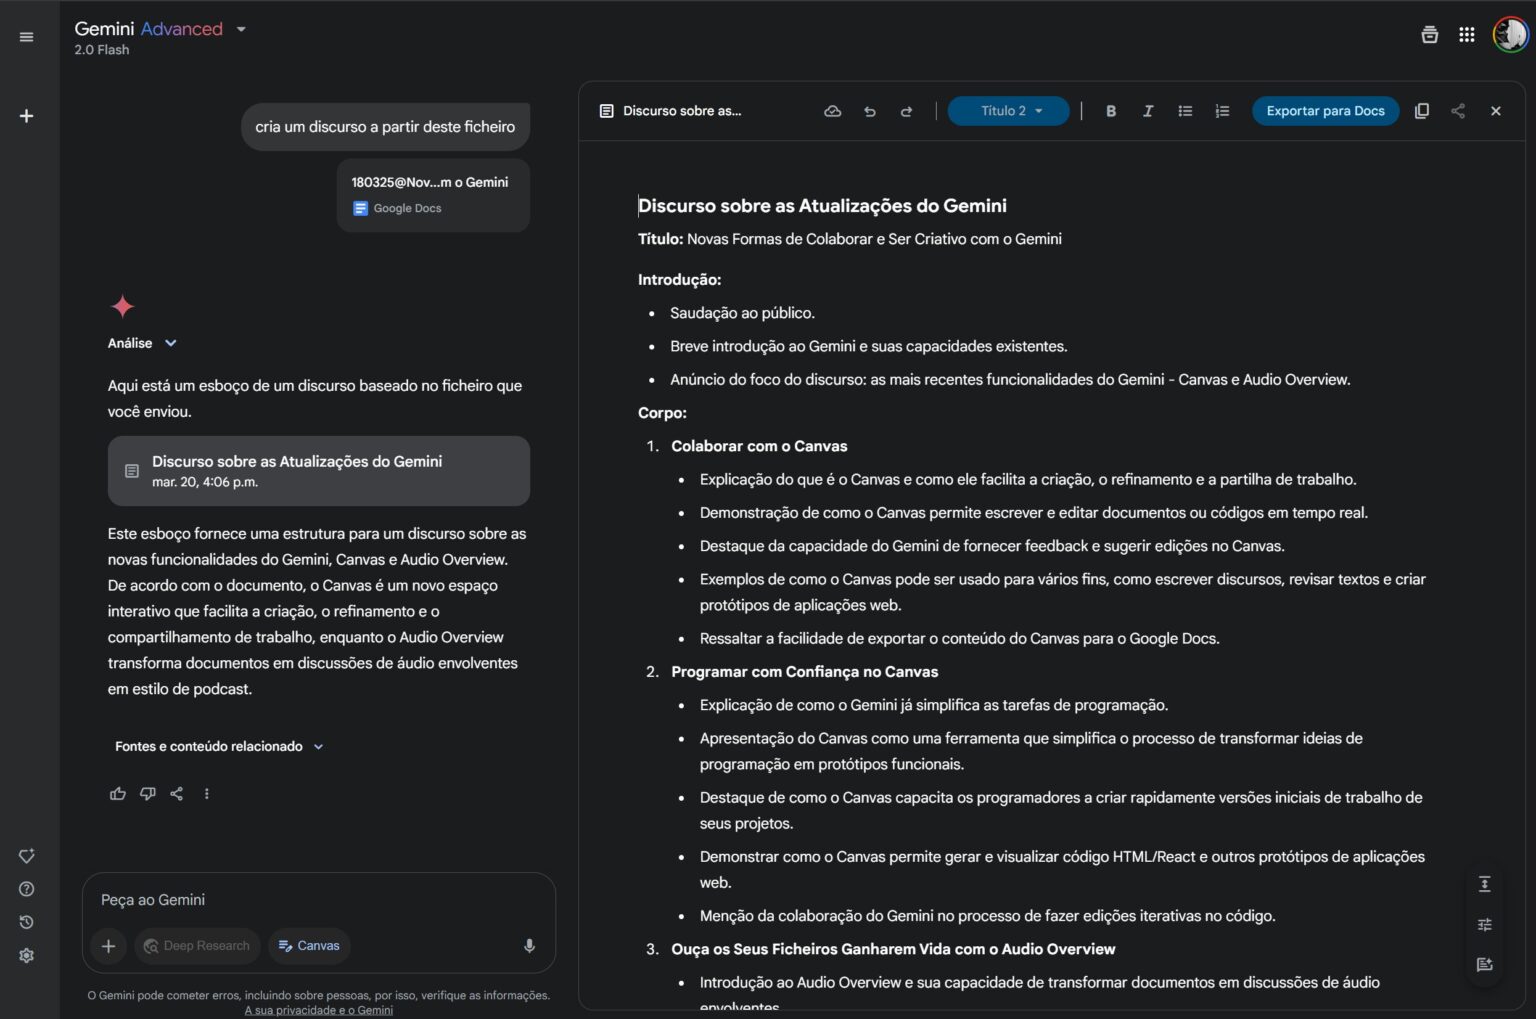This screenshot has width=1536, height=1019.
Task: Toggle the Deep Research chip
Action: (x=197, y=946)
